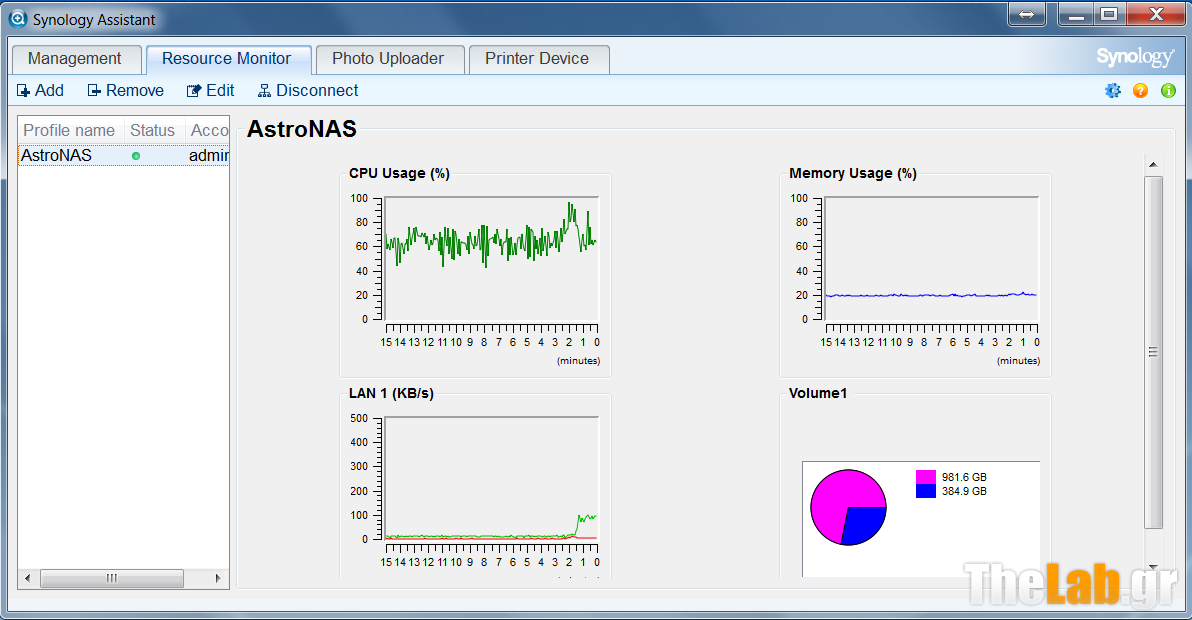Click the "Synology Assistant" window title text
1192x620 pixels.
pyautogui.click(x=94, y=20)
